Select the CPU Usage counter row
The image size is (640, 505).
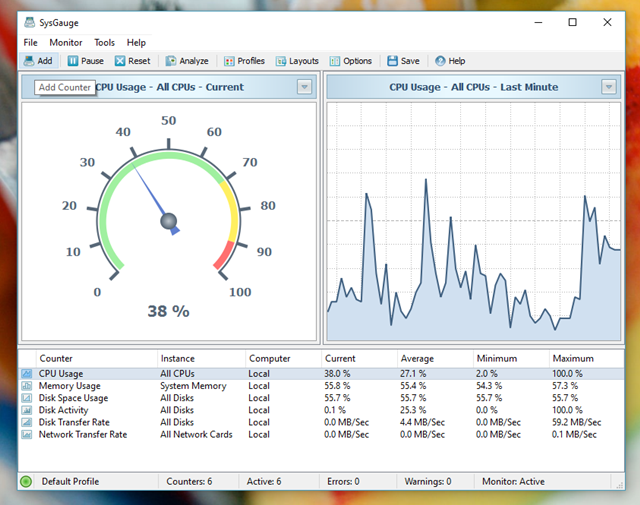click(322, 374)
